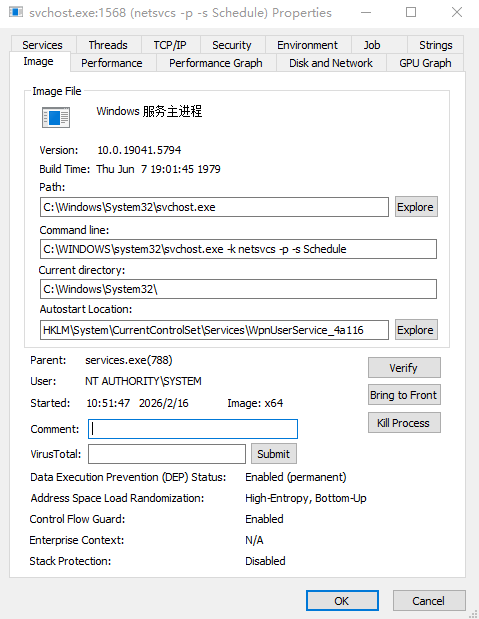Viewport: 479px width, 619px height.
Task: Switch to the Security tab
Action: tap(232, 45)
